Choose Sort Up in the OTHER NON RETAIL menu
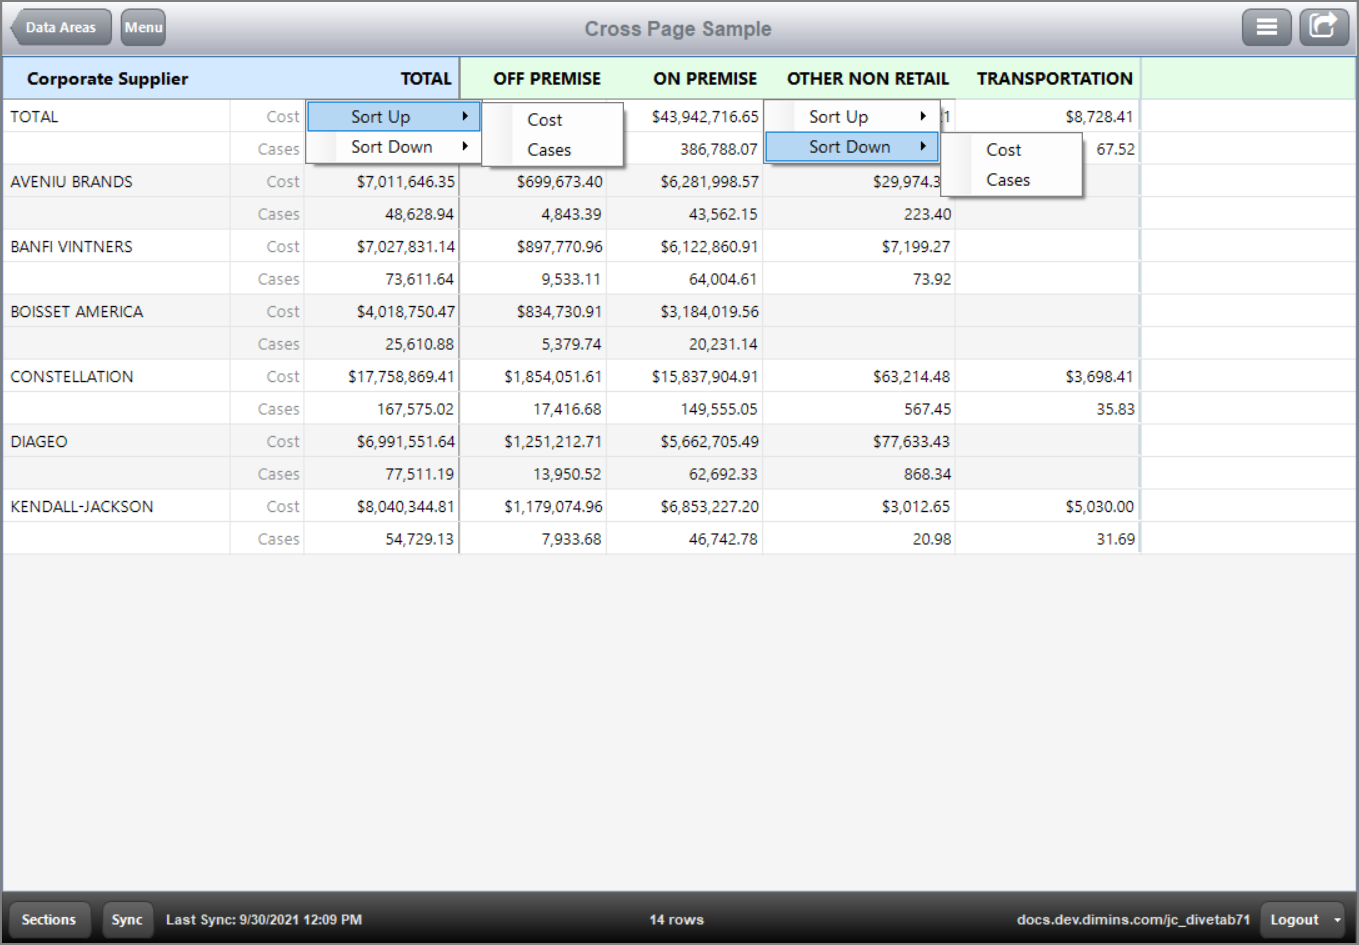The height and width of the screenshot is (945, 1359). click(x=852, y=117)
